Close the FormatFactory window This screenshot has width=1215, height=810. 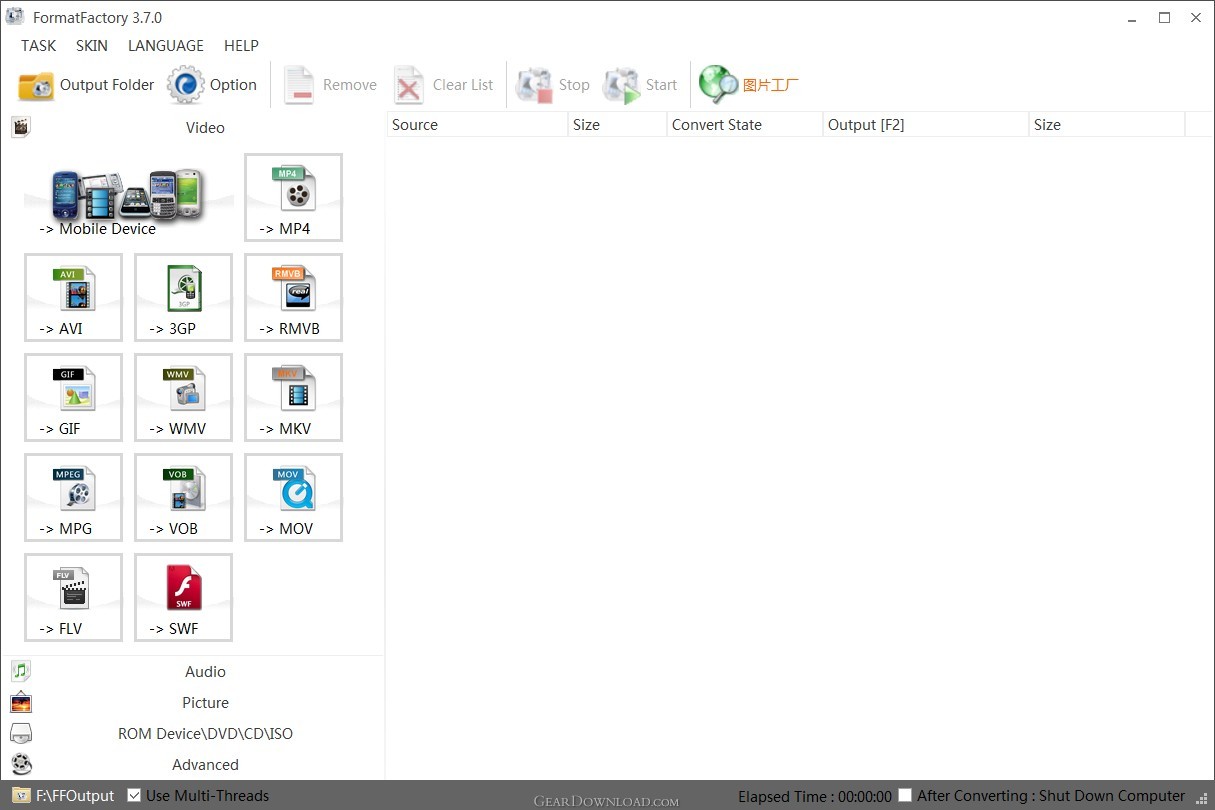coord(1196,17)
